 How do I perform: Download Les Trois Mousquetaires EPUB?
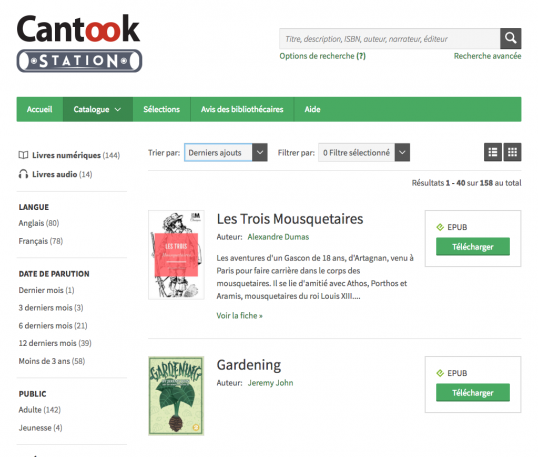tap(473, 247)
